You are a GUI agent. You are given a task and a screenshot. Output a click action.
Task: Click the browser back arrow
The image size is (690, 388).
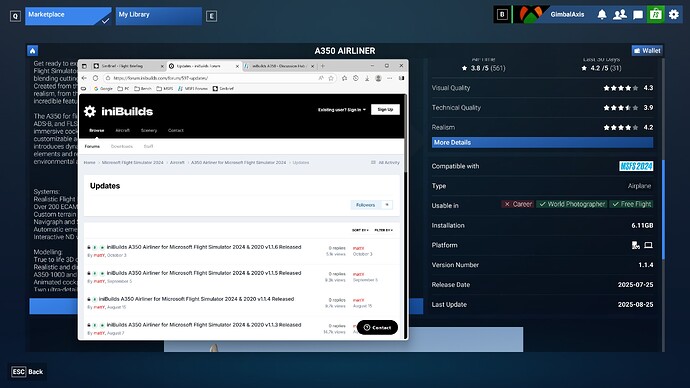84,78
